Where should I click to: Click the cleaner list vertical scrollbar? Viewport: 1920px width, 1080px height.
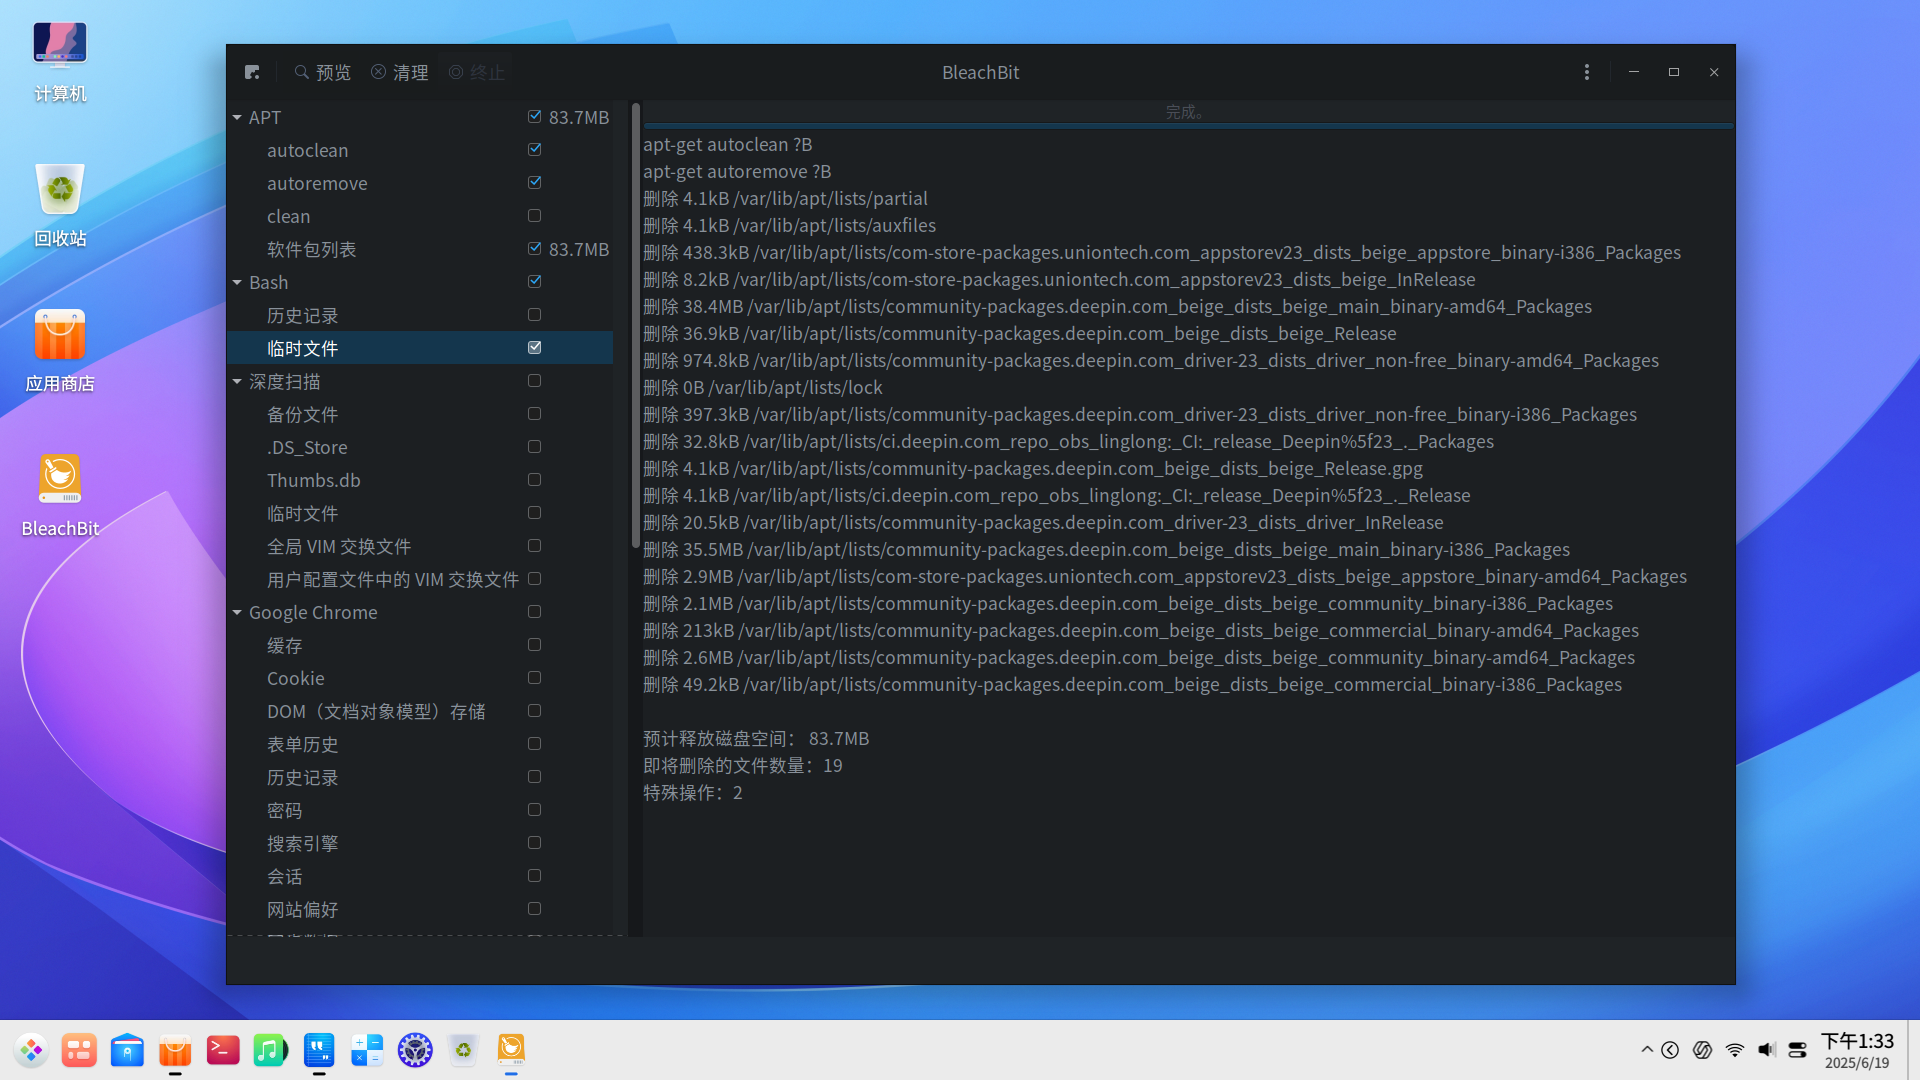click(x=635, y=325)
